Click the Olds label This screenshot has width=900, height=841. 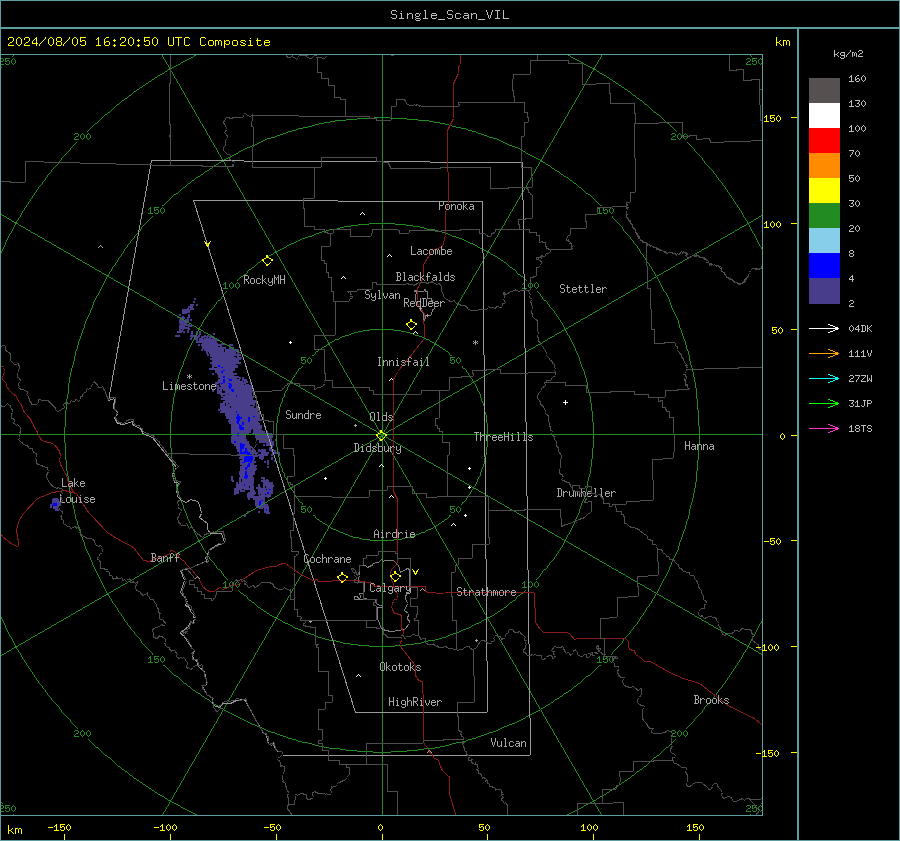point(381,417)
